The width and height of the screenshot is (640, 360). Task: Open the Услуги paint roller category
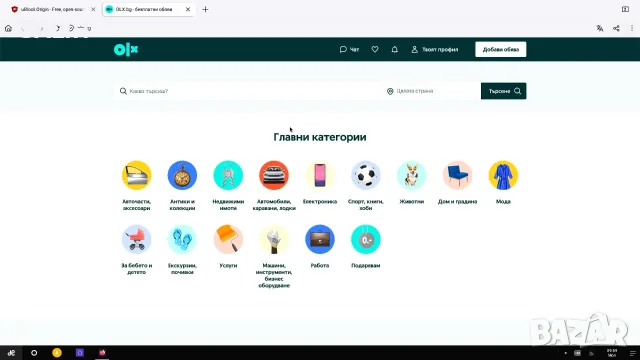(228, 246)
